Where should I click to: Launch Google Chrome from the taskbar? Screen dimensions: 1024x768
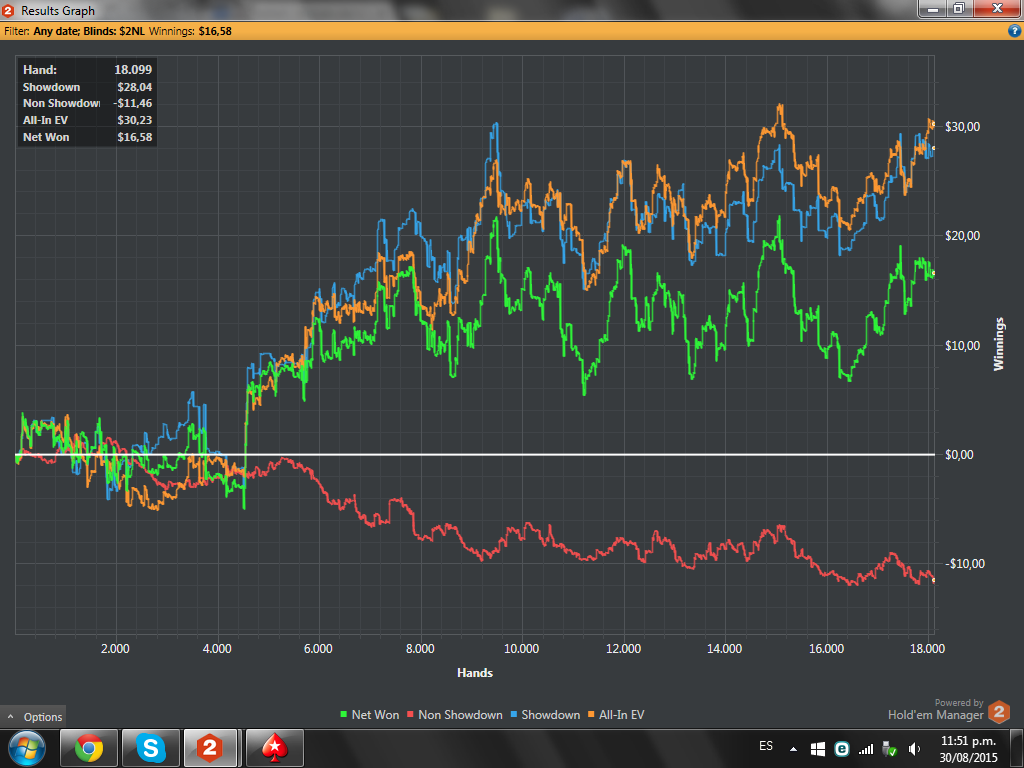click(x=89, y=748)
